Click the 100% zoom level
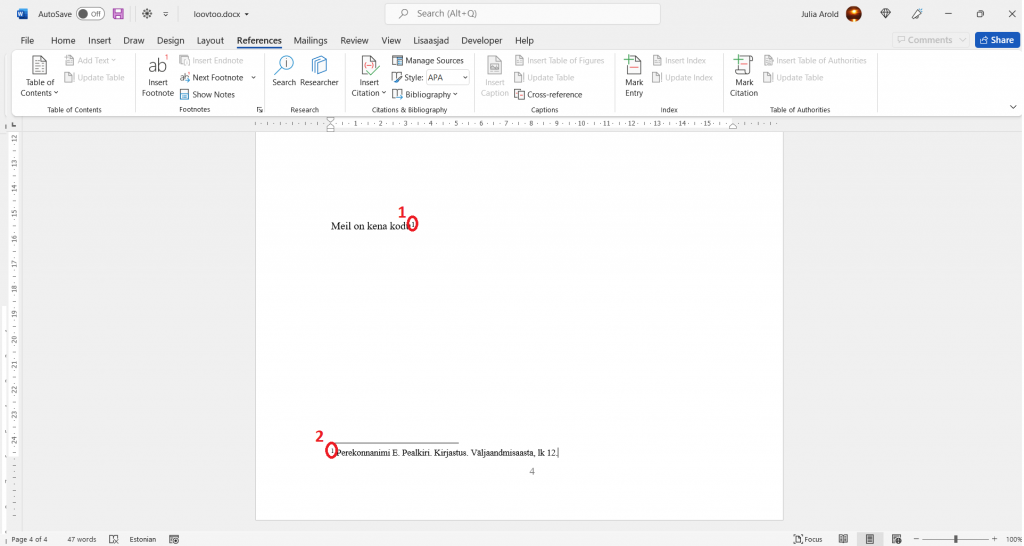Viewport: 1024px width, 546px height. (x=1014, y=539)
